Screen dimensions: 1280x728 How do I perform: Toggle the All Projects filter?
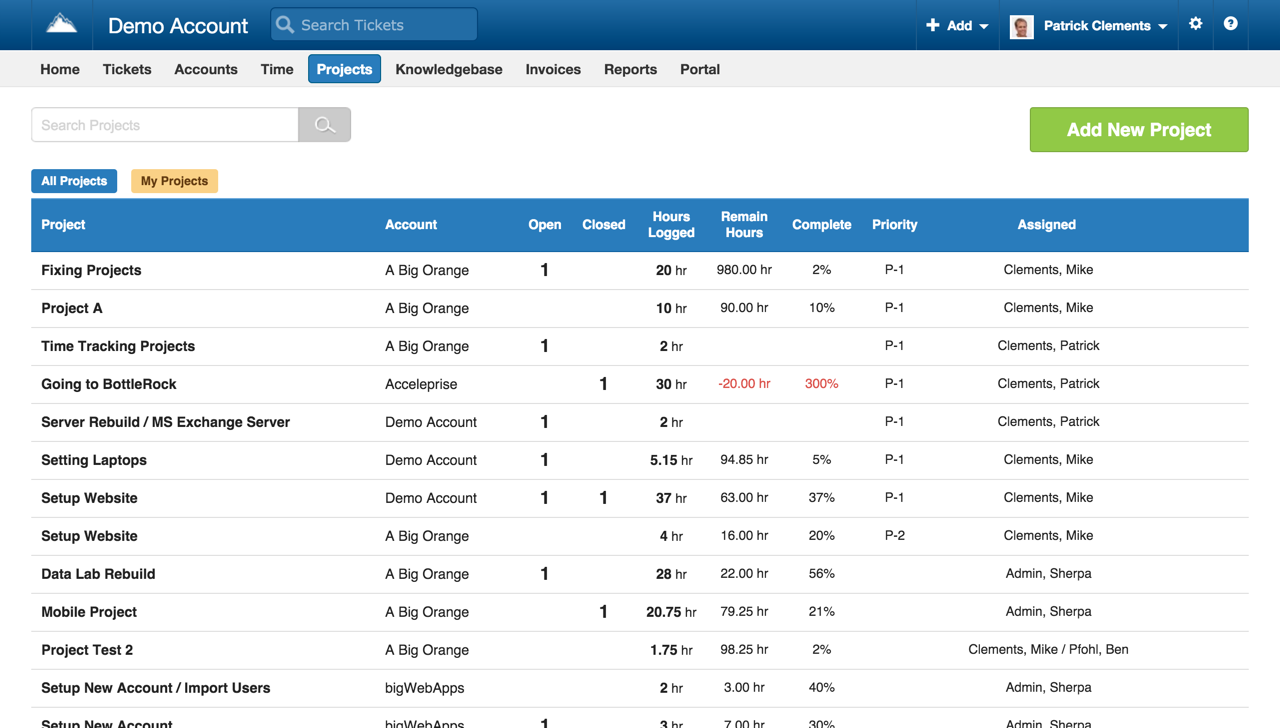(74, 181)
